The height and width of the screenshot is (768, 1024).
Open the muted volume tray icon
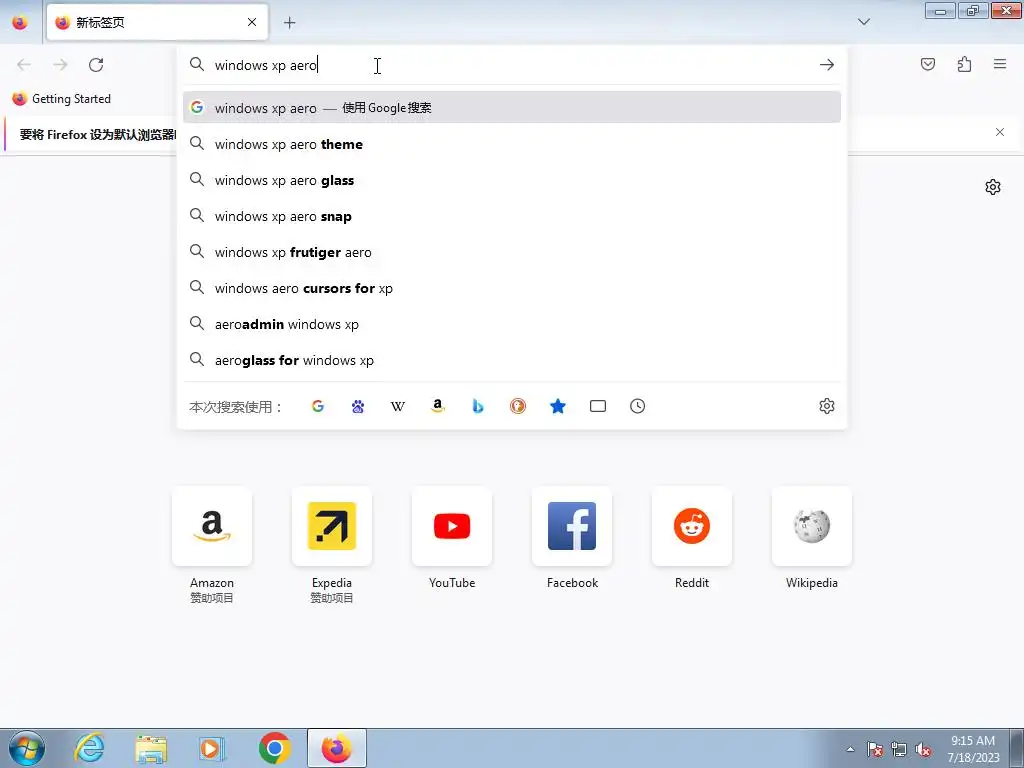[923, 749]
